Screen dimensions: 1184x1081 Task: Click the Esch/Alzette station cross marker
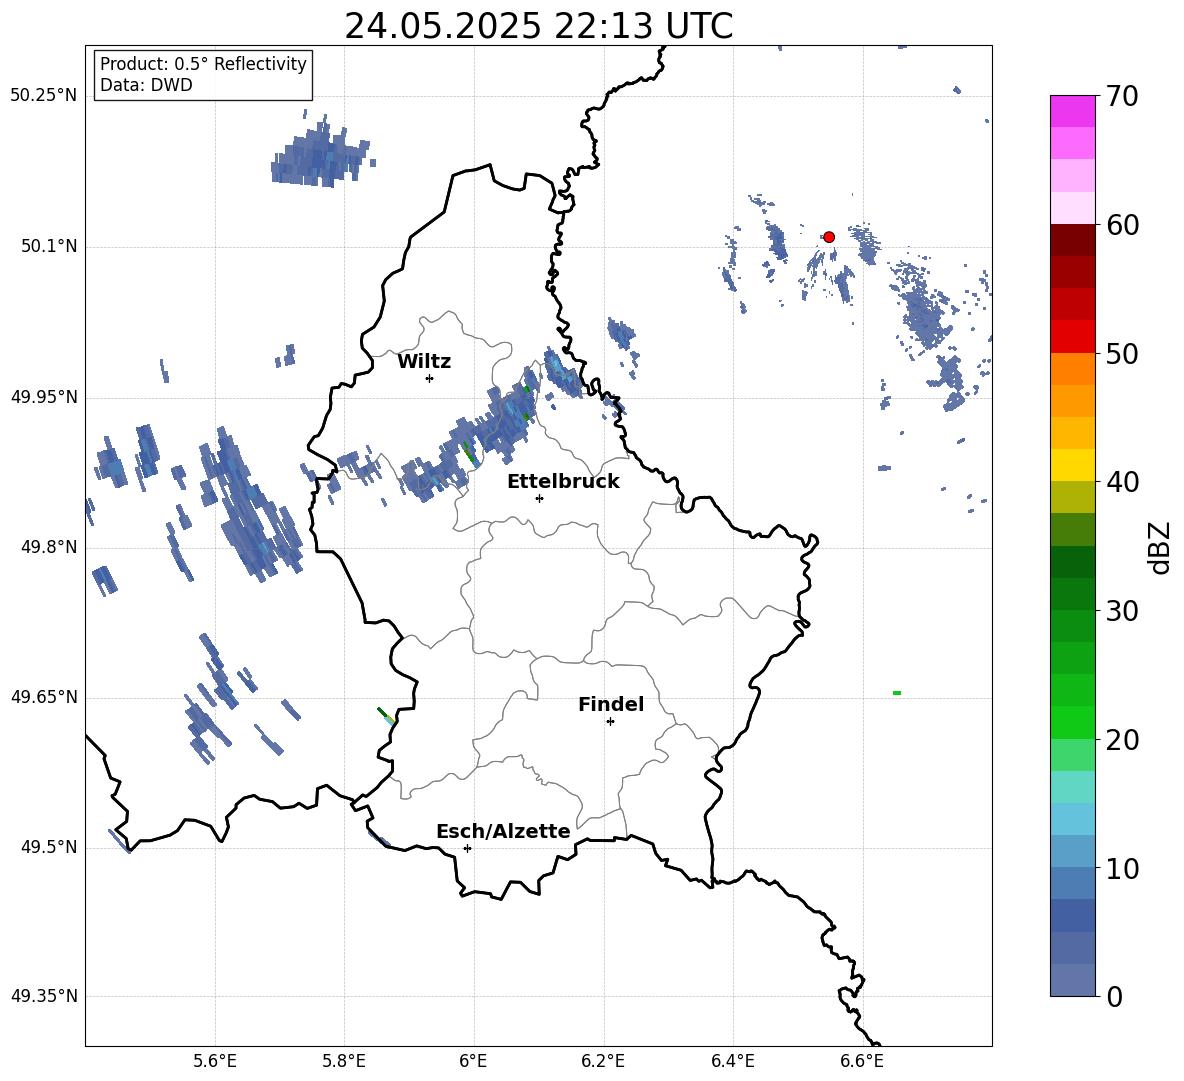coord(467,848)
